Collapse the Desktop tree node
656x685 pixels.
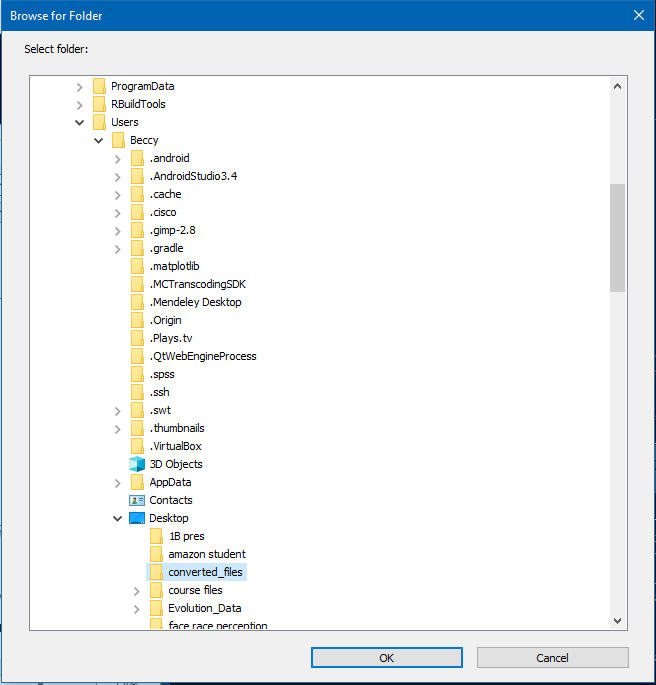coord(118,518)
